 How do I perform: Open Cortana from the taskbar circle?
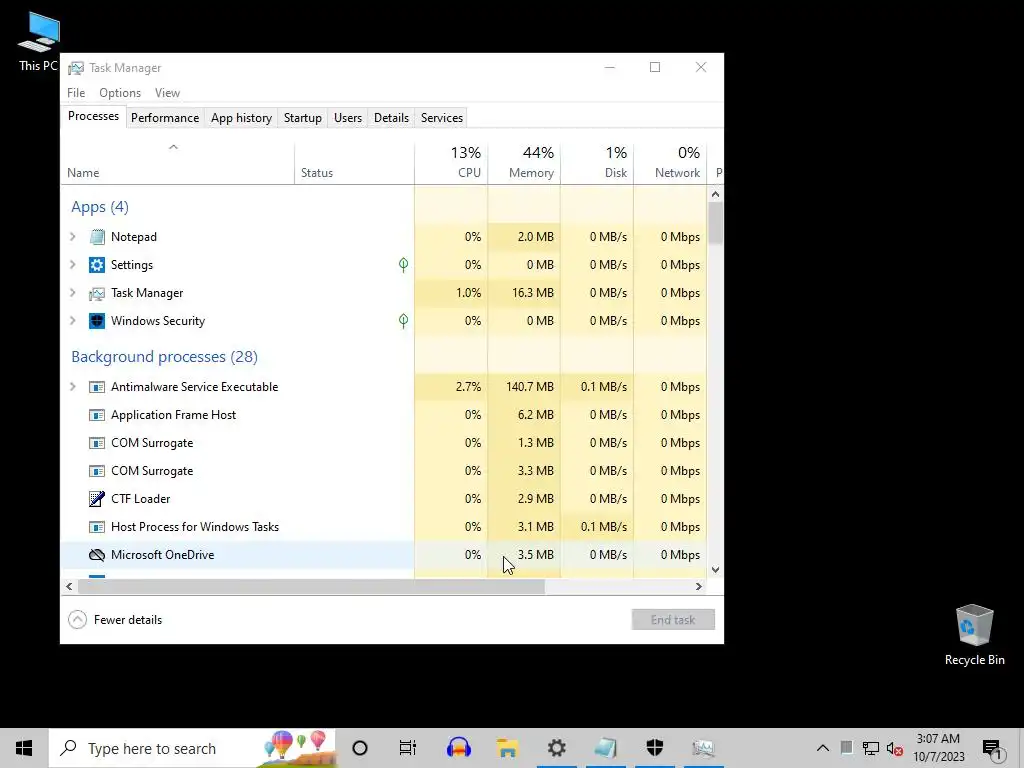(x=360, y=748)
